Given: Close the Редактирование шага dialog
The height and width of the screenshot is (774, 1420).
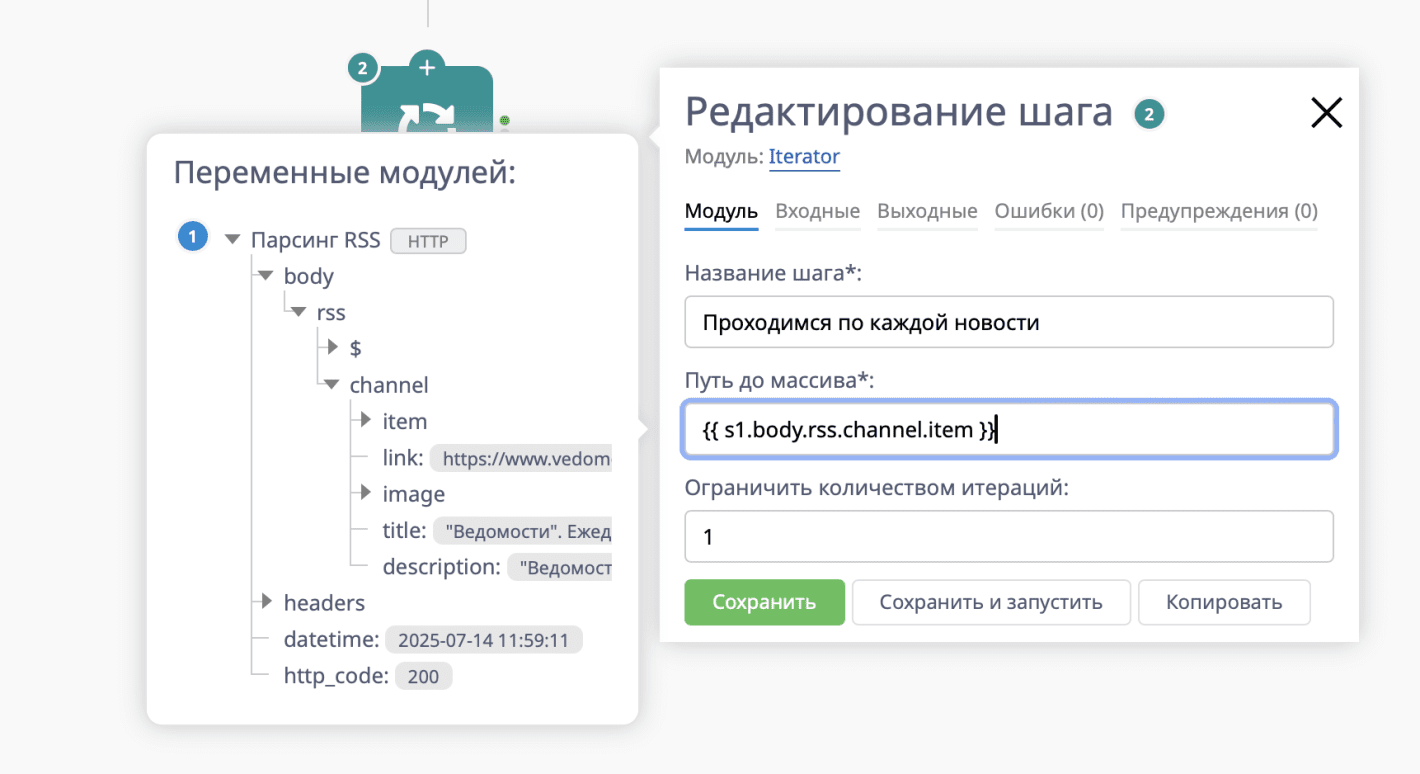Looking at the screenshot, I should coord(1326,112).
